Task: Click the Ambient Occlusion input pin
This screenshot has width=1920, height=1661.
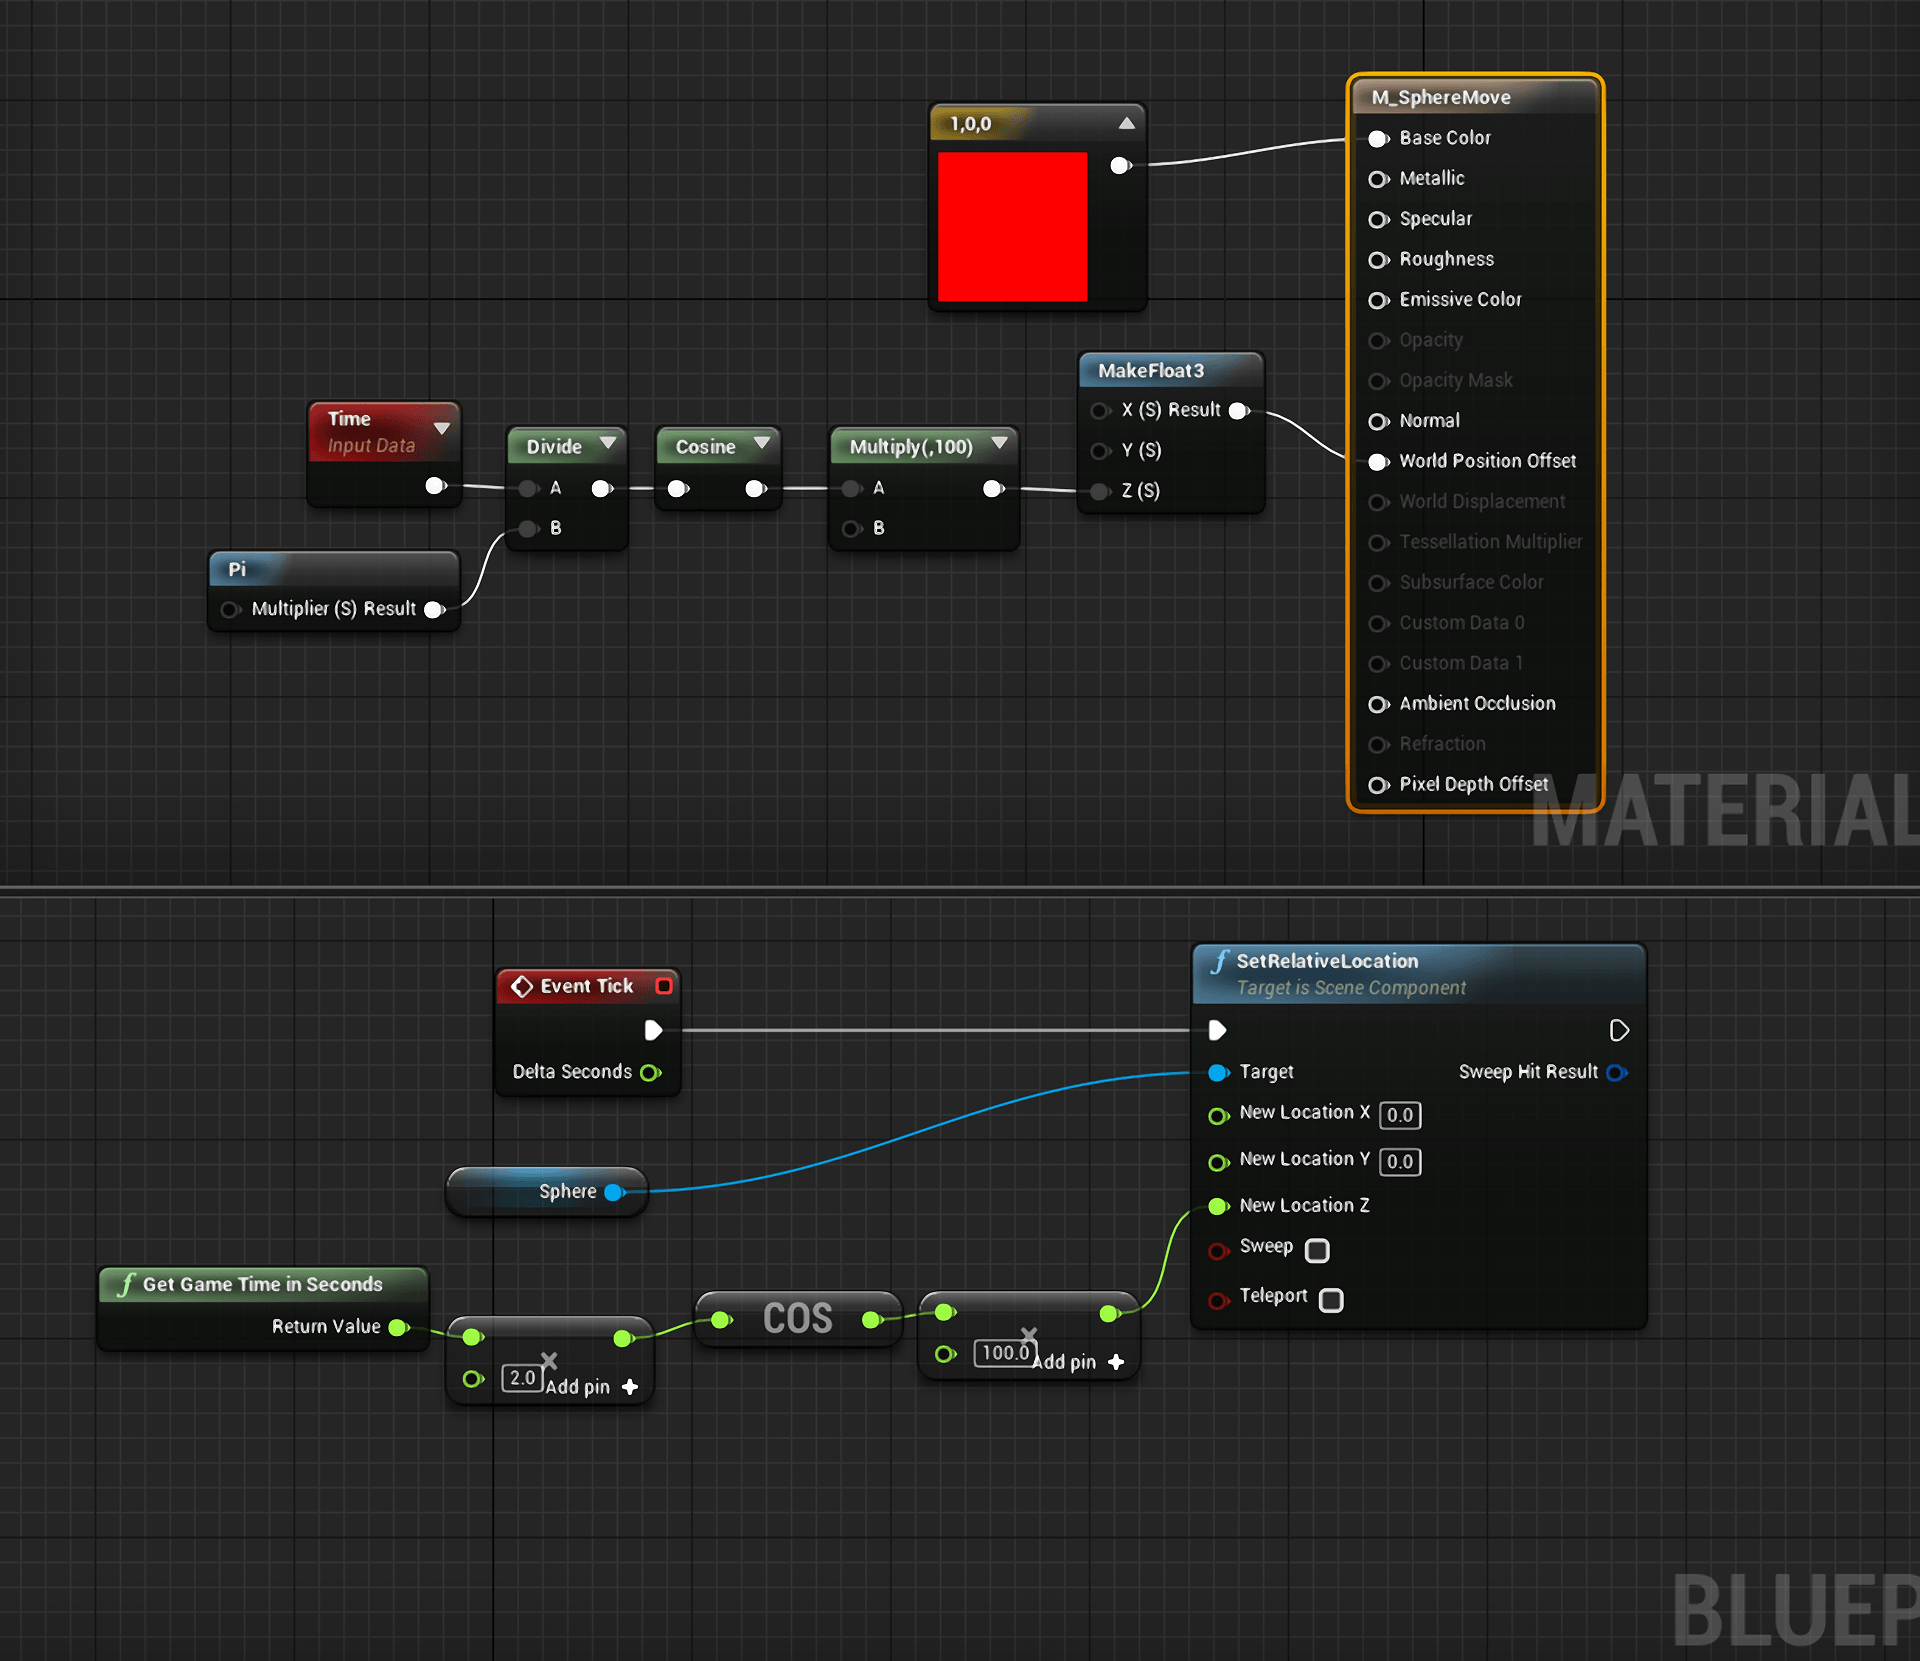Action: (1379, 705)
